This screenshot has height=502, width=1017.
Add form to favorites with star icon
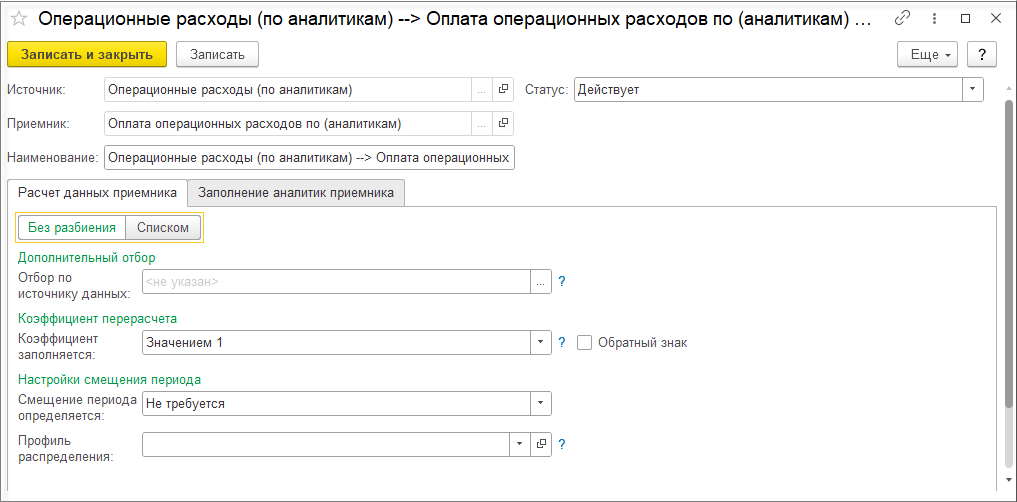click(x=18, y=19)
